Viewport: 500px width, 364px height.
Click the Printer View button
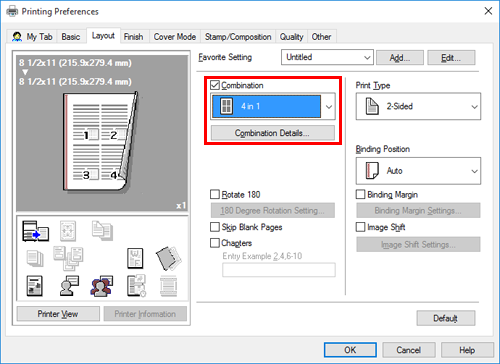[58, 314]
